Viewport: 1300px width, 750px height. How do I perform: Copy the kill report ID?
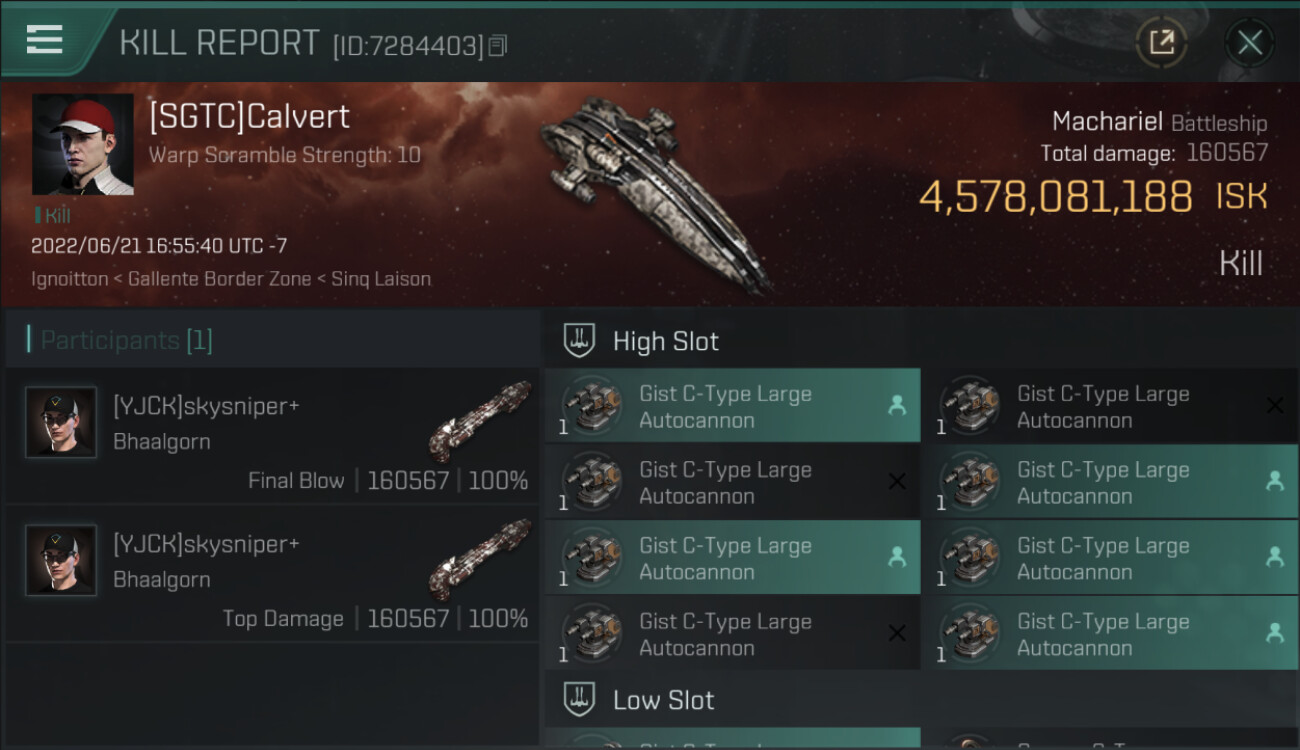498,46
